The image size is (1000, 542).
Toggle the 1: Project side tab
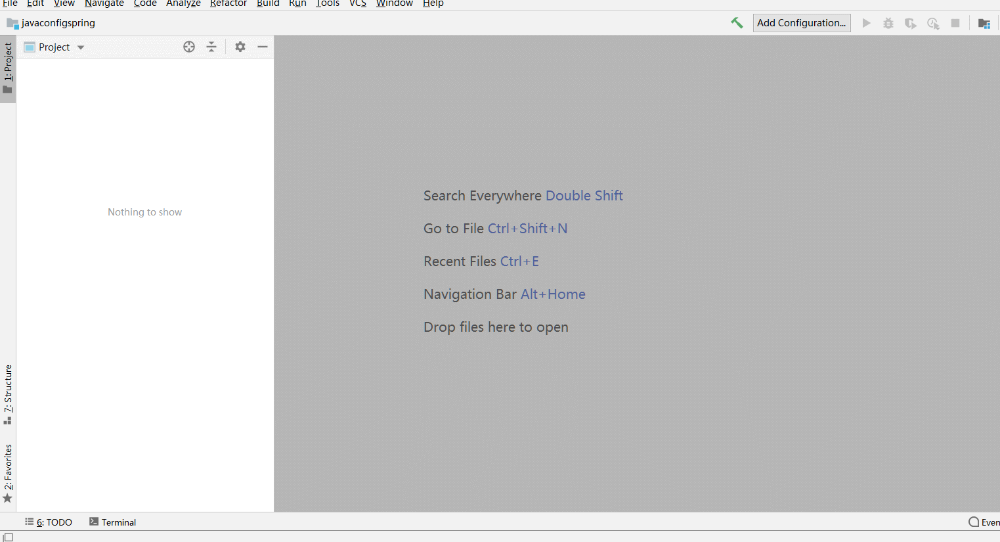(x=8, y=68)
